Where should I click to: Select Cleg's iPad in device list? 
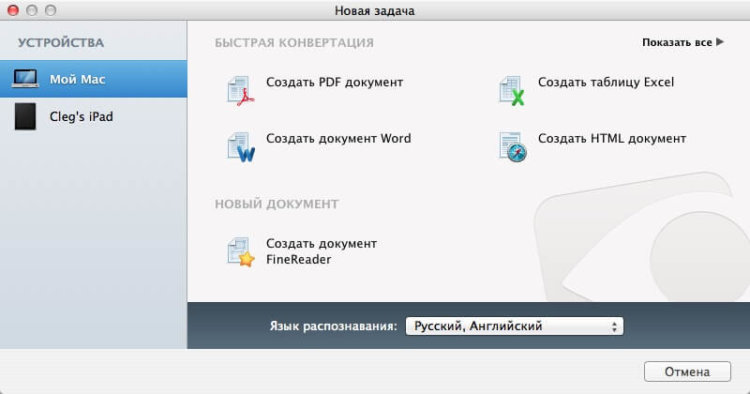[93, 116]
